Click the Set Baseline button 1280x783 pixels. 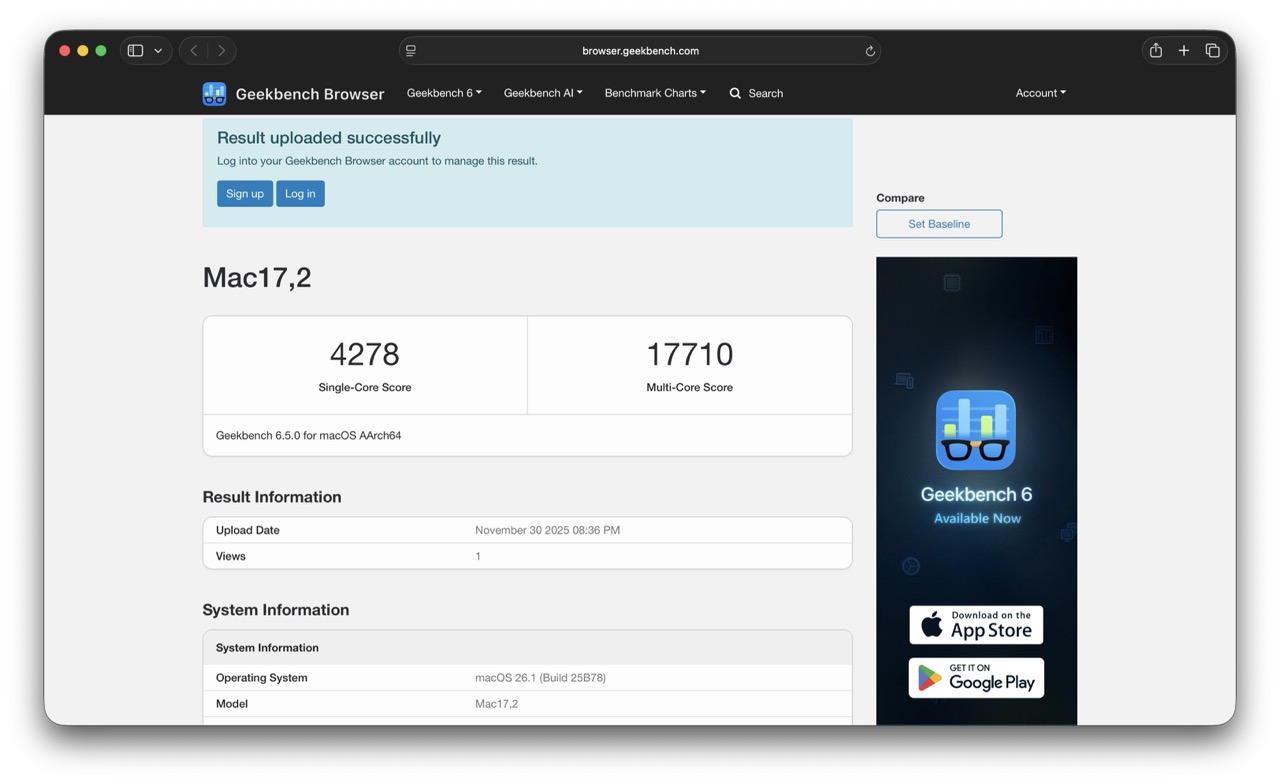point(939,224)
